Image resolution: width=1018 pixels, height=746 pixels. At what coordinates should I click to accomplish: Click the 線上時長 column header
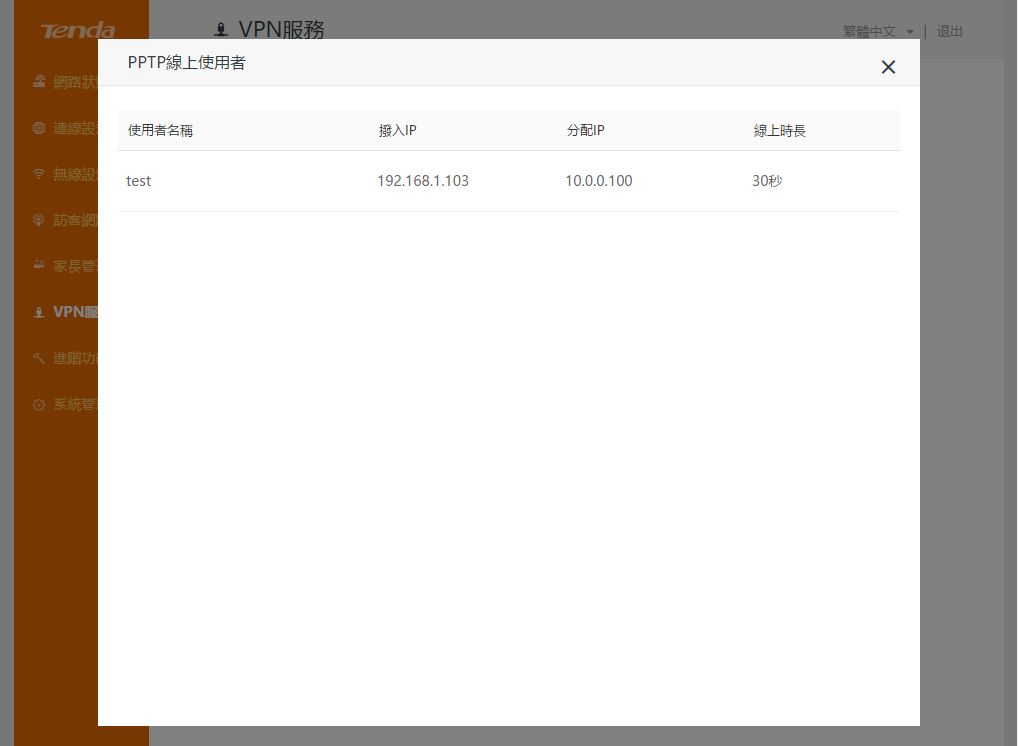(779, 131)
